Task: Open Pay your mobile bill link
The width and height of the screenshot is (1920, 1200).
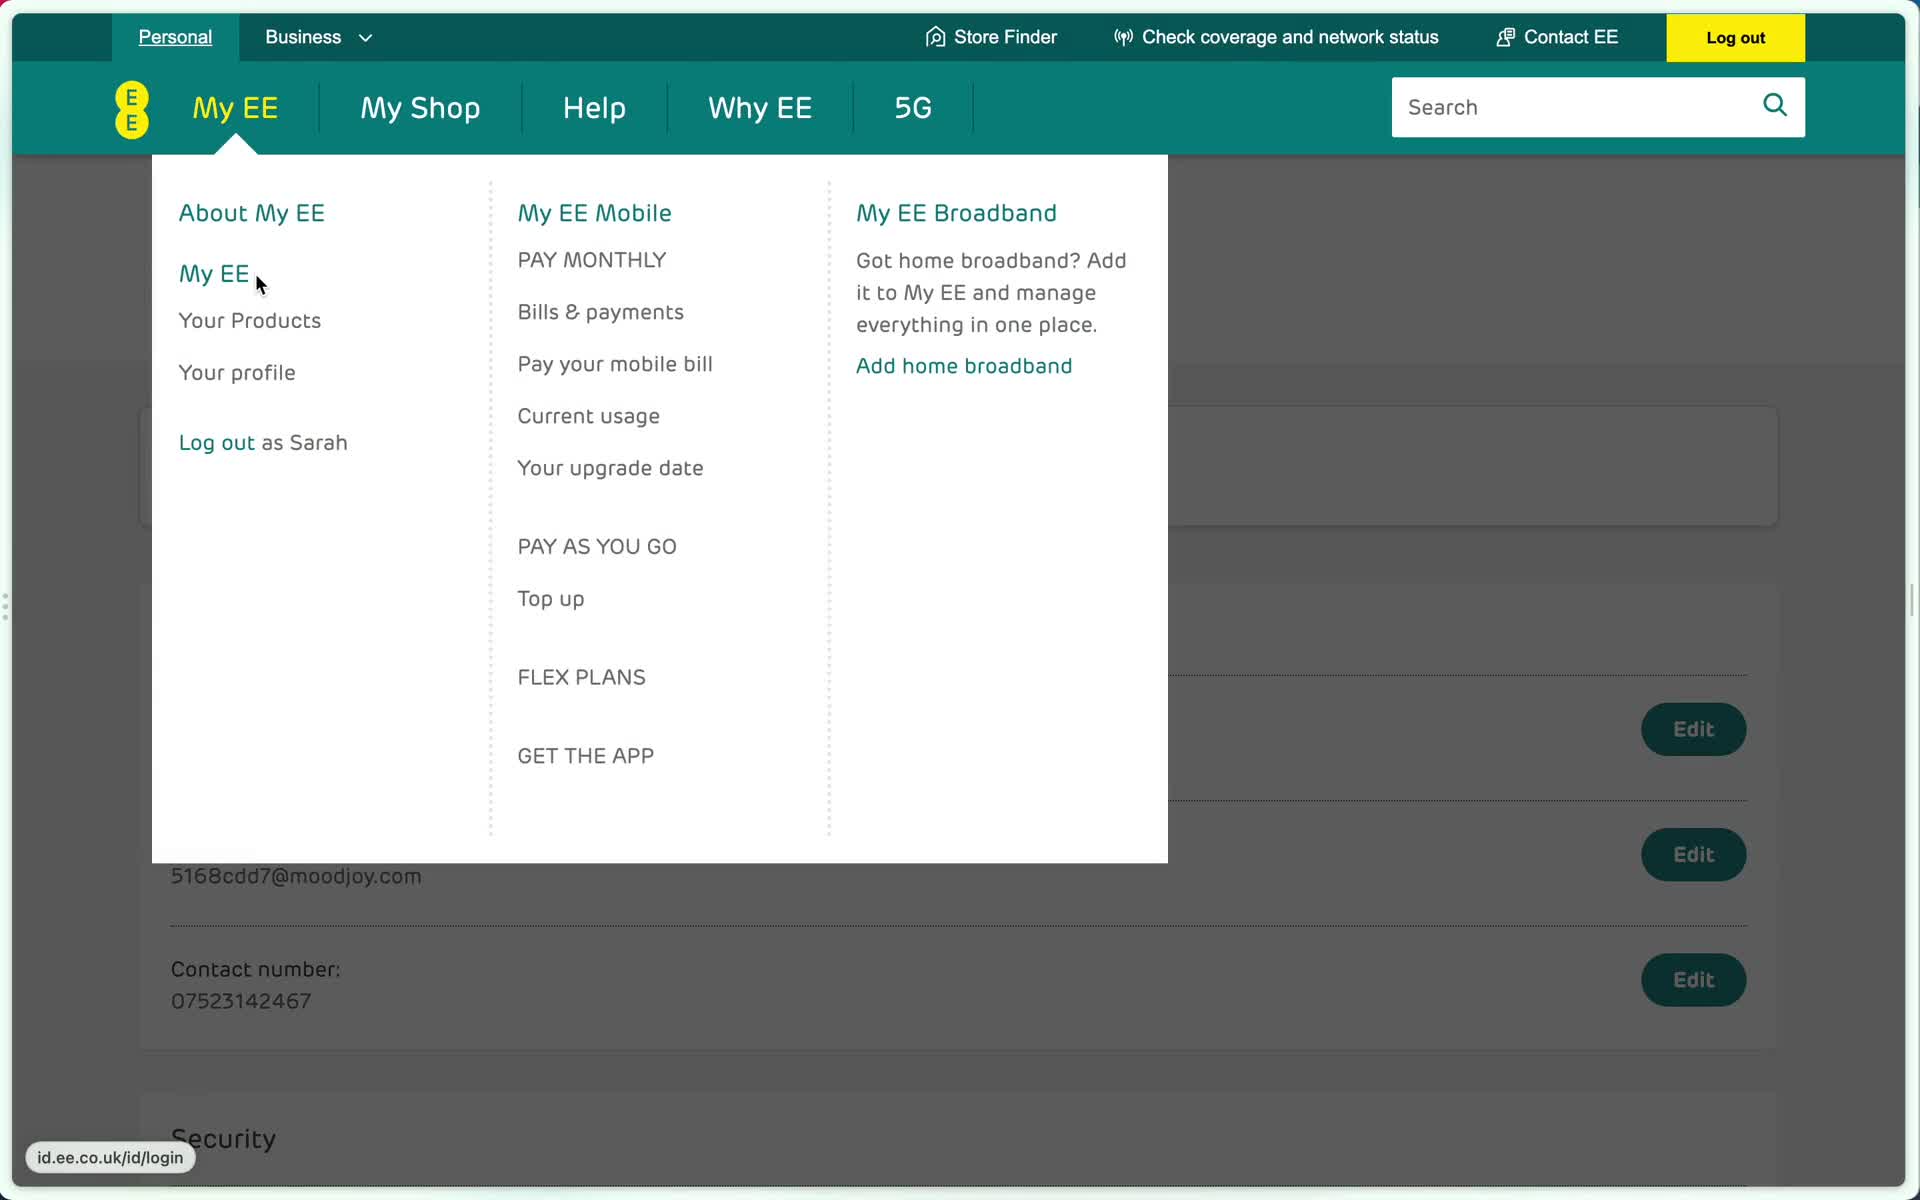Action: tap(615, 364)
